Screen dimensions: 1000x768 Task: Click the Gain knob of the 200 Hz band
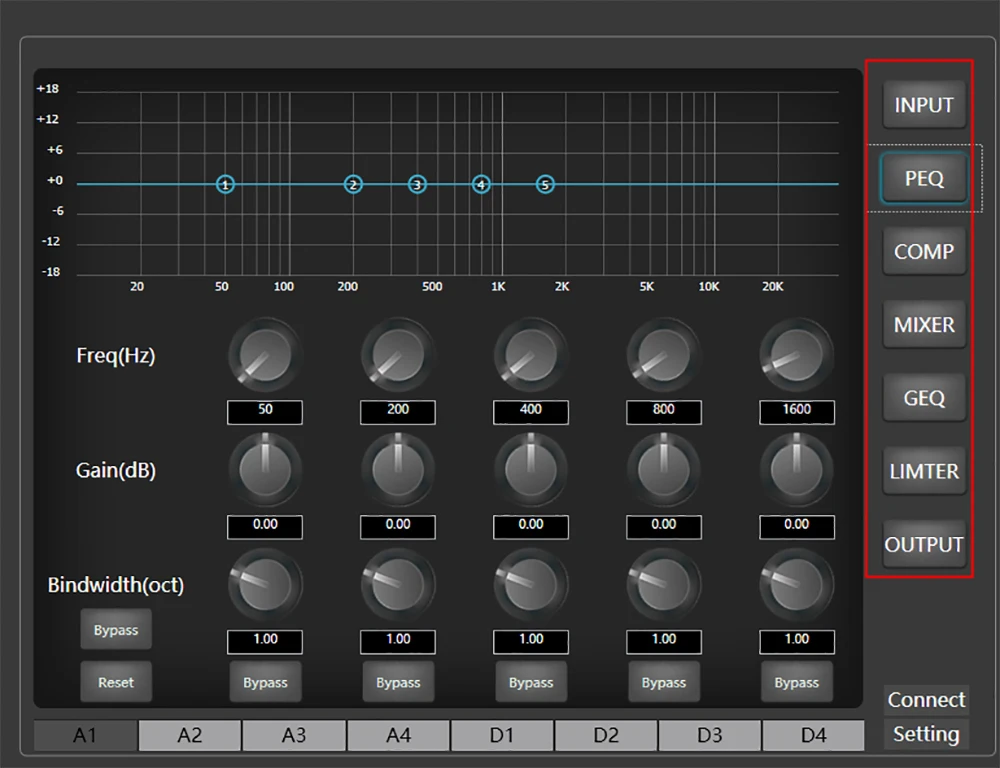click(x=398, y=469)
